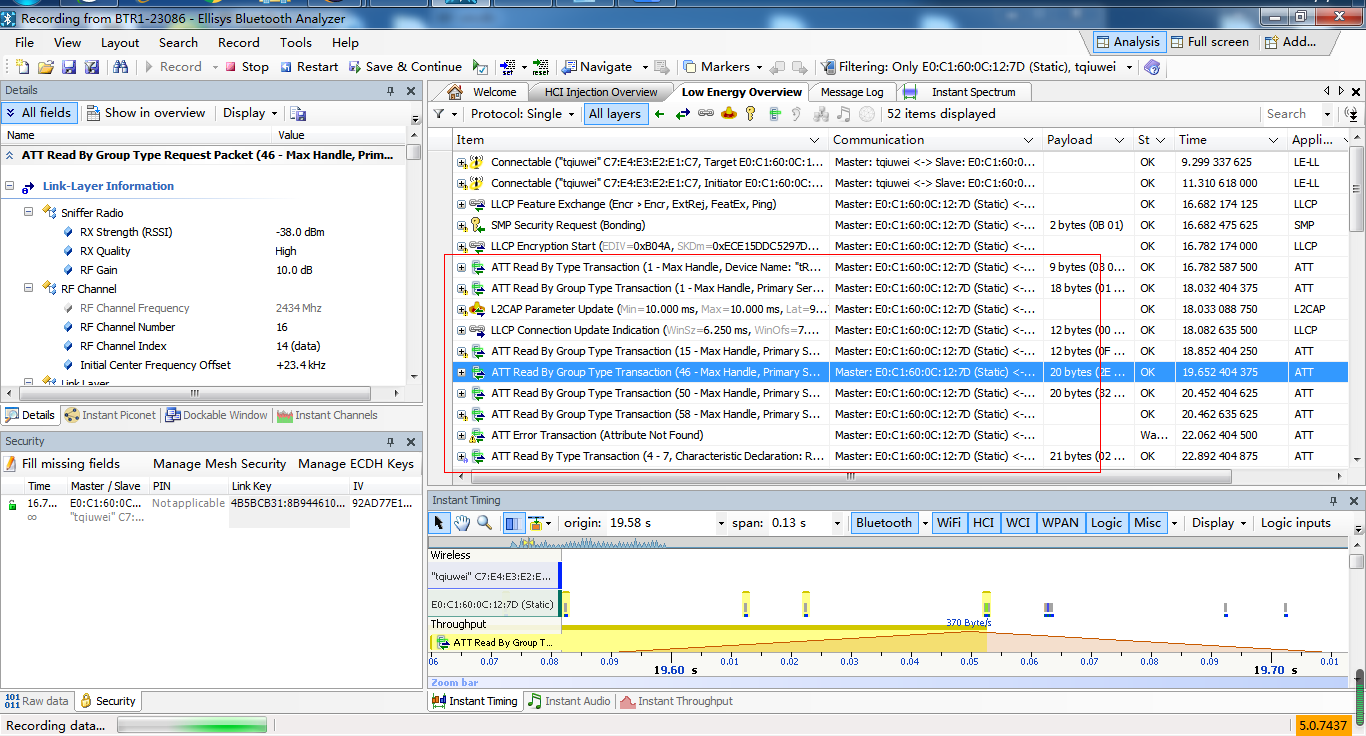Viewport: 1366px width, 736px height.
Task: Toggle the Bluetooth timing filter
Action: (884, 523)
